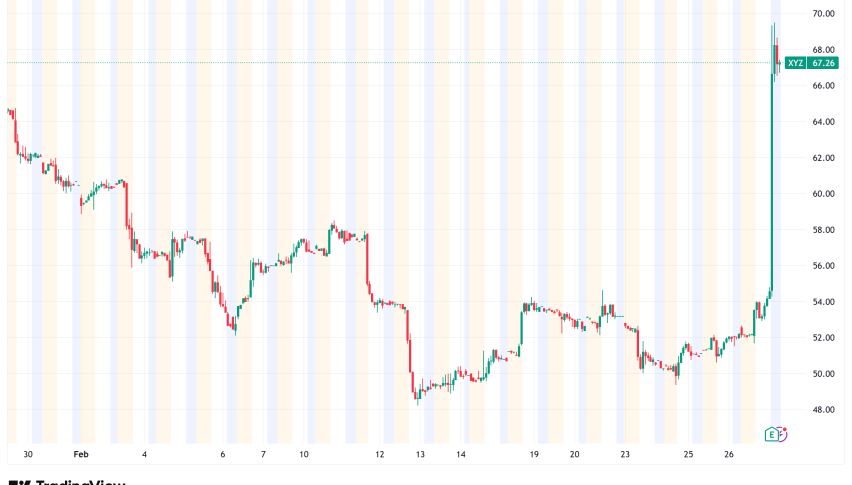Open the purple lightning news marker
852x485 pixels.
(783, 434)
